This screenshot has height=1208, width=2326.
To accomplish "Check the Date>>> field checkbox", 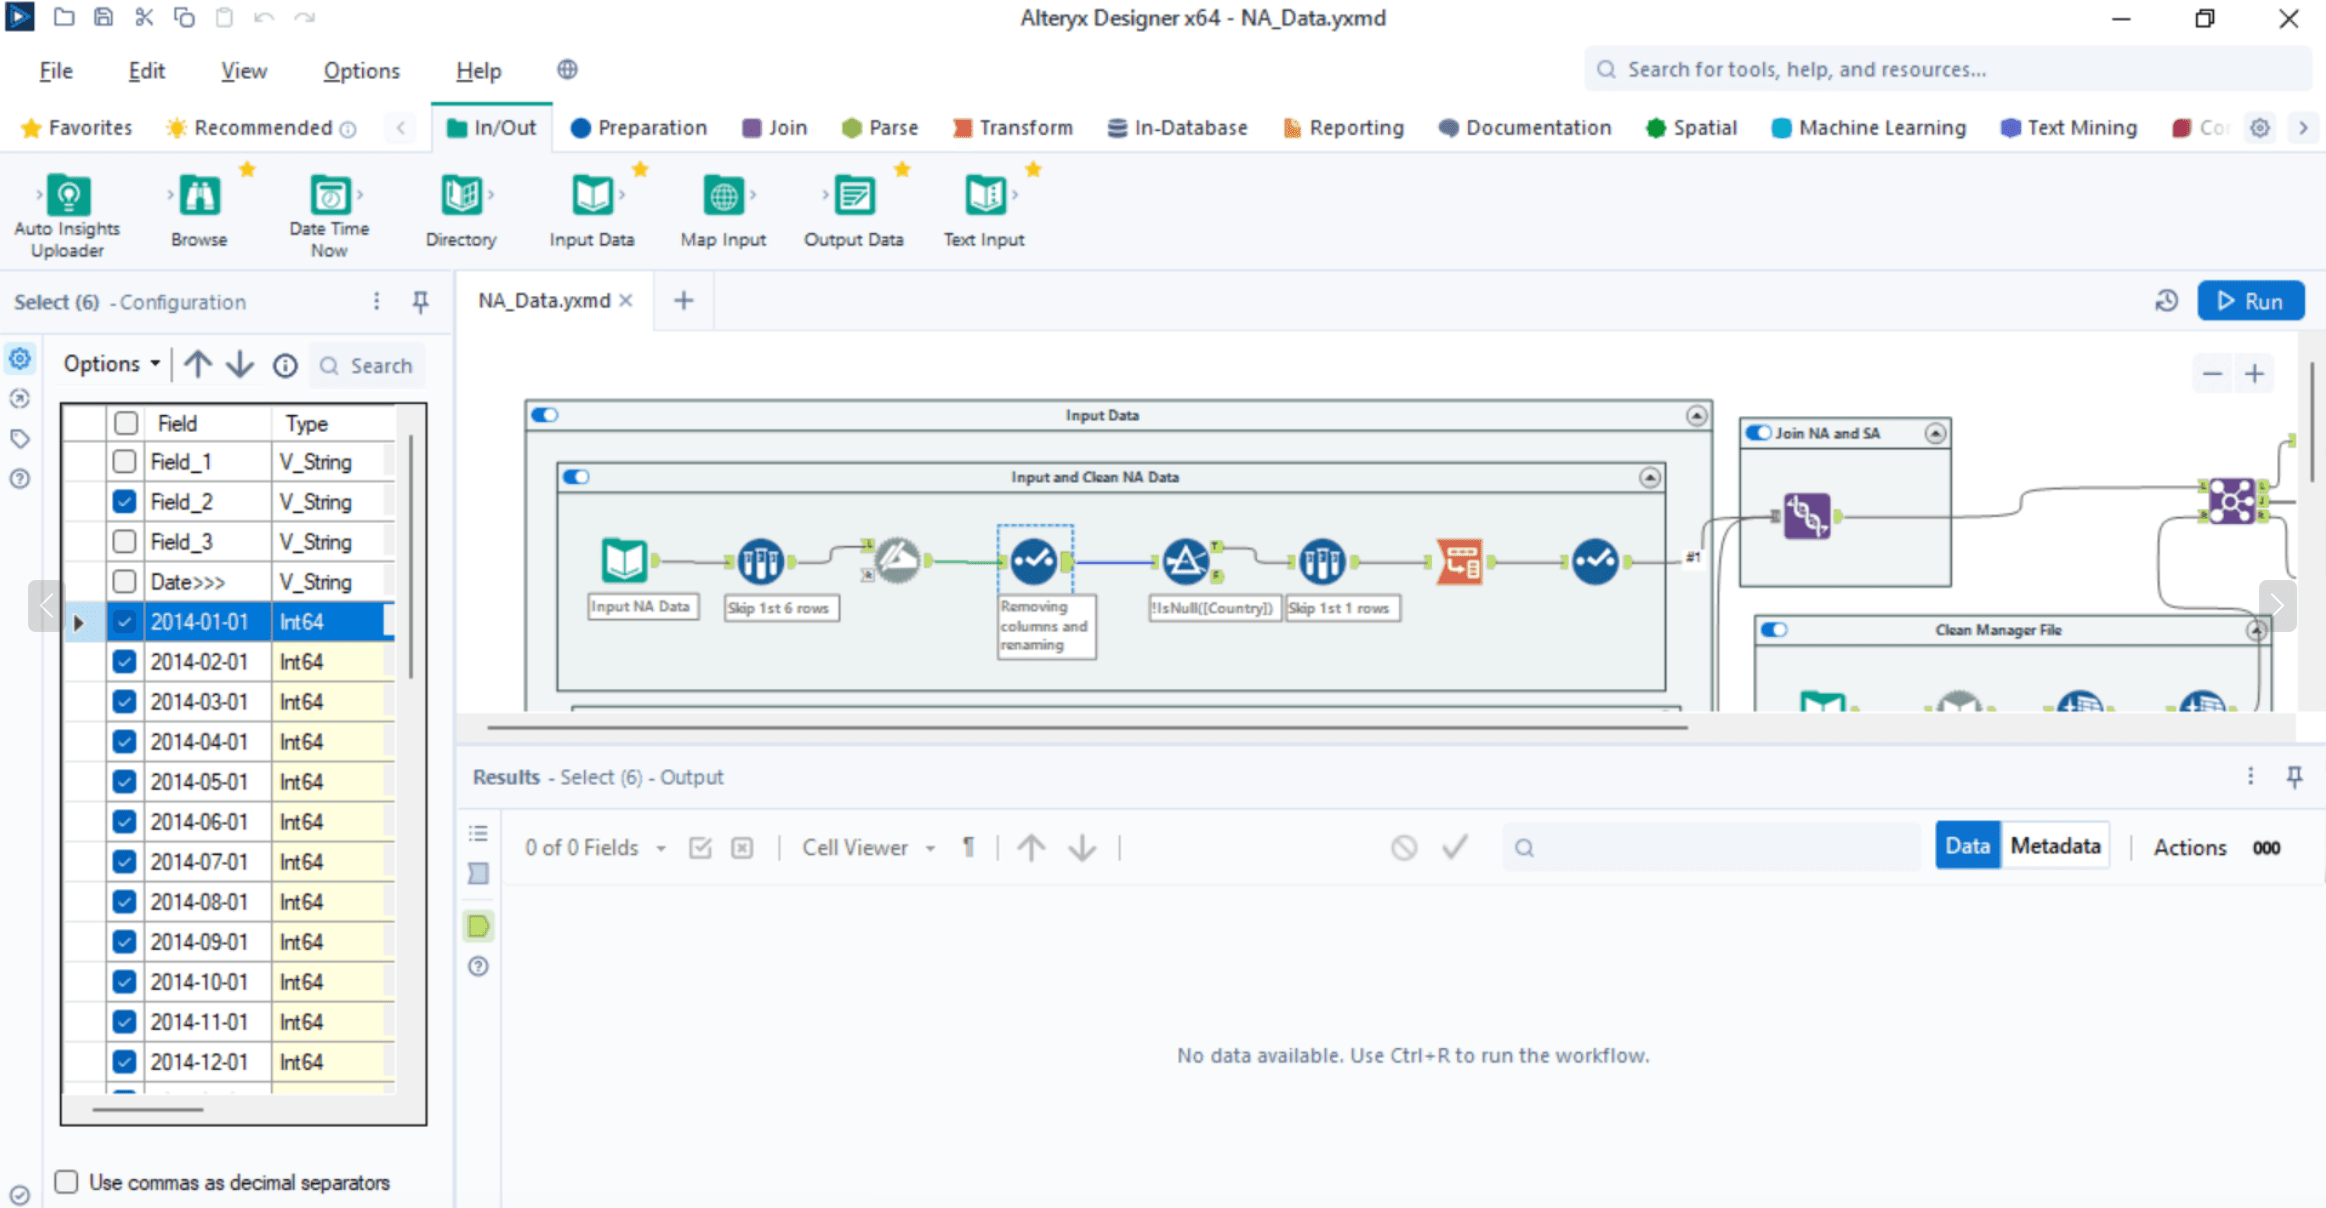I will tap(125, 582).
